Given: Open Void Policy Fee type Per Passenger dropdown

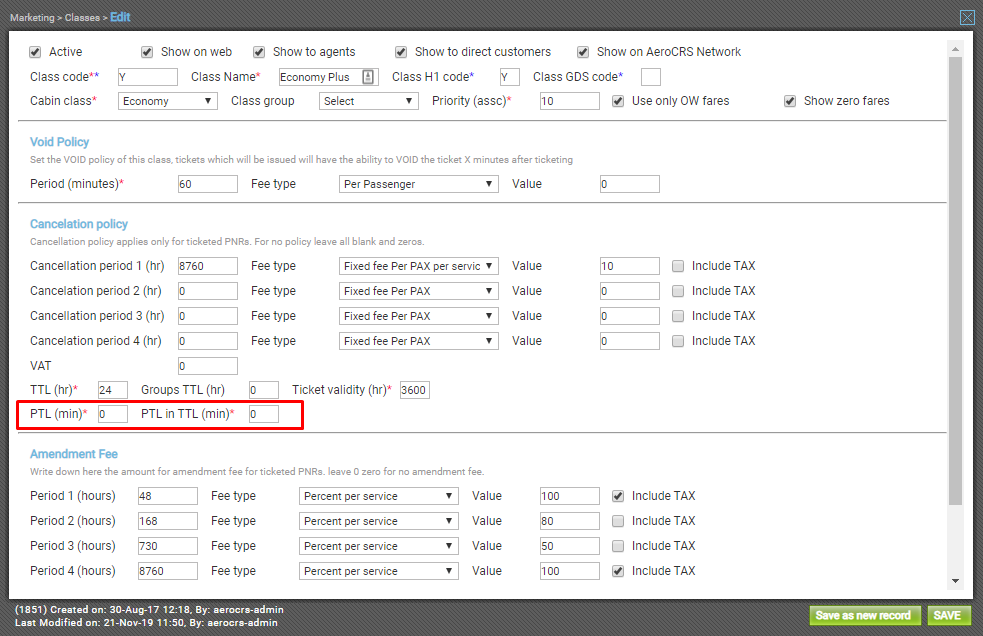Looking at the screenshot, I should (419, 184).
